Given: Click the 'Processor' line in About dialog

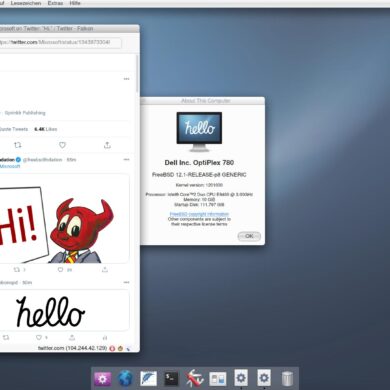Looking at the screenshot, I should [x=199, y=194].
